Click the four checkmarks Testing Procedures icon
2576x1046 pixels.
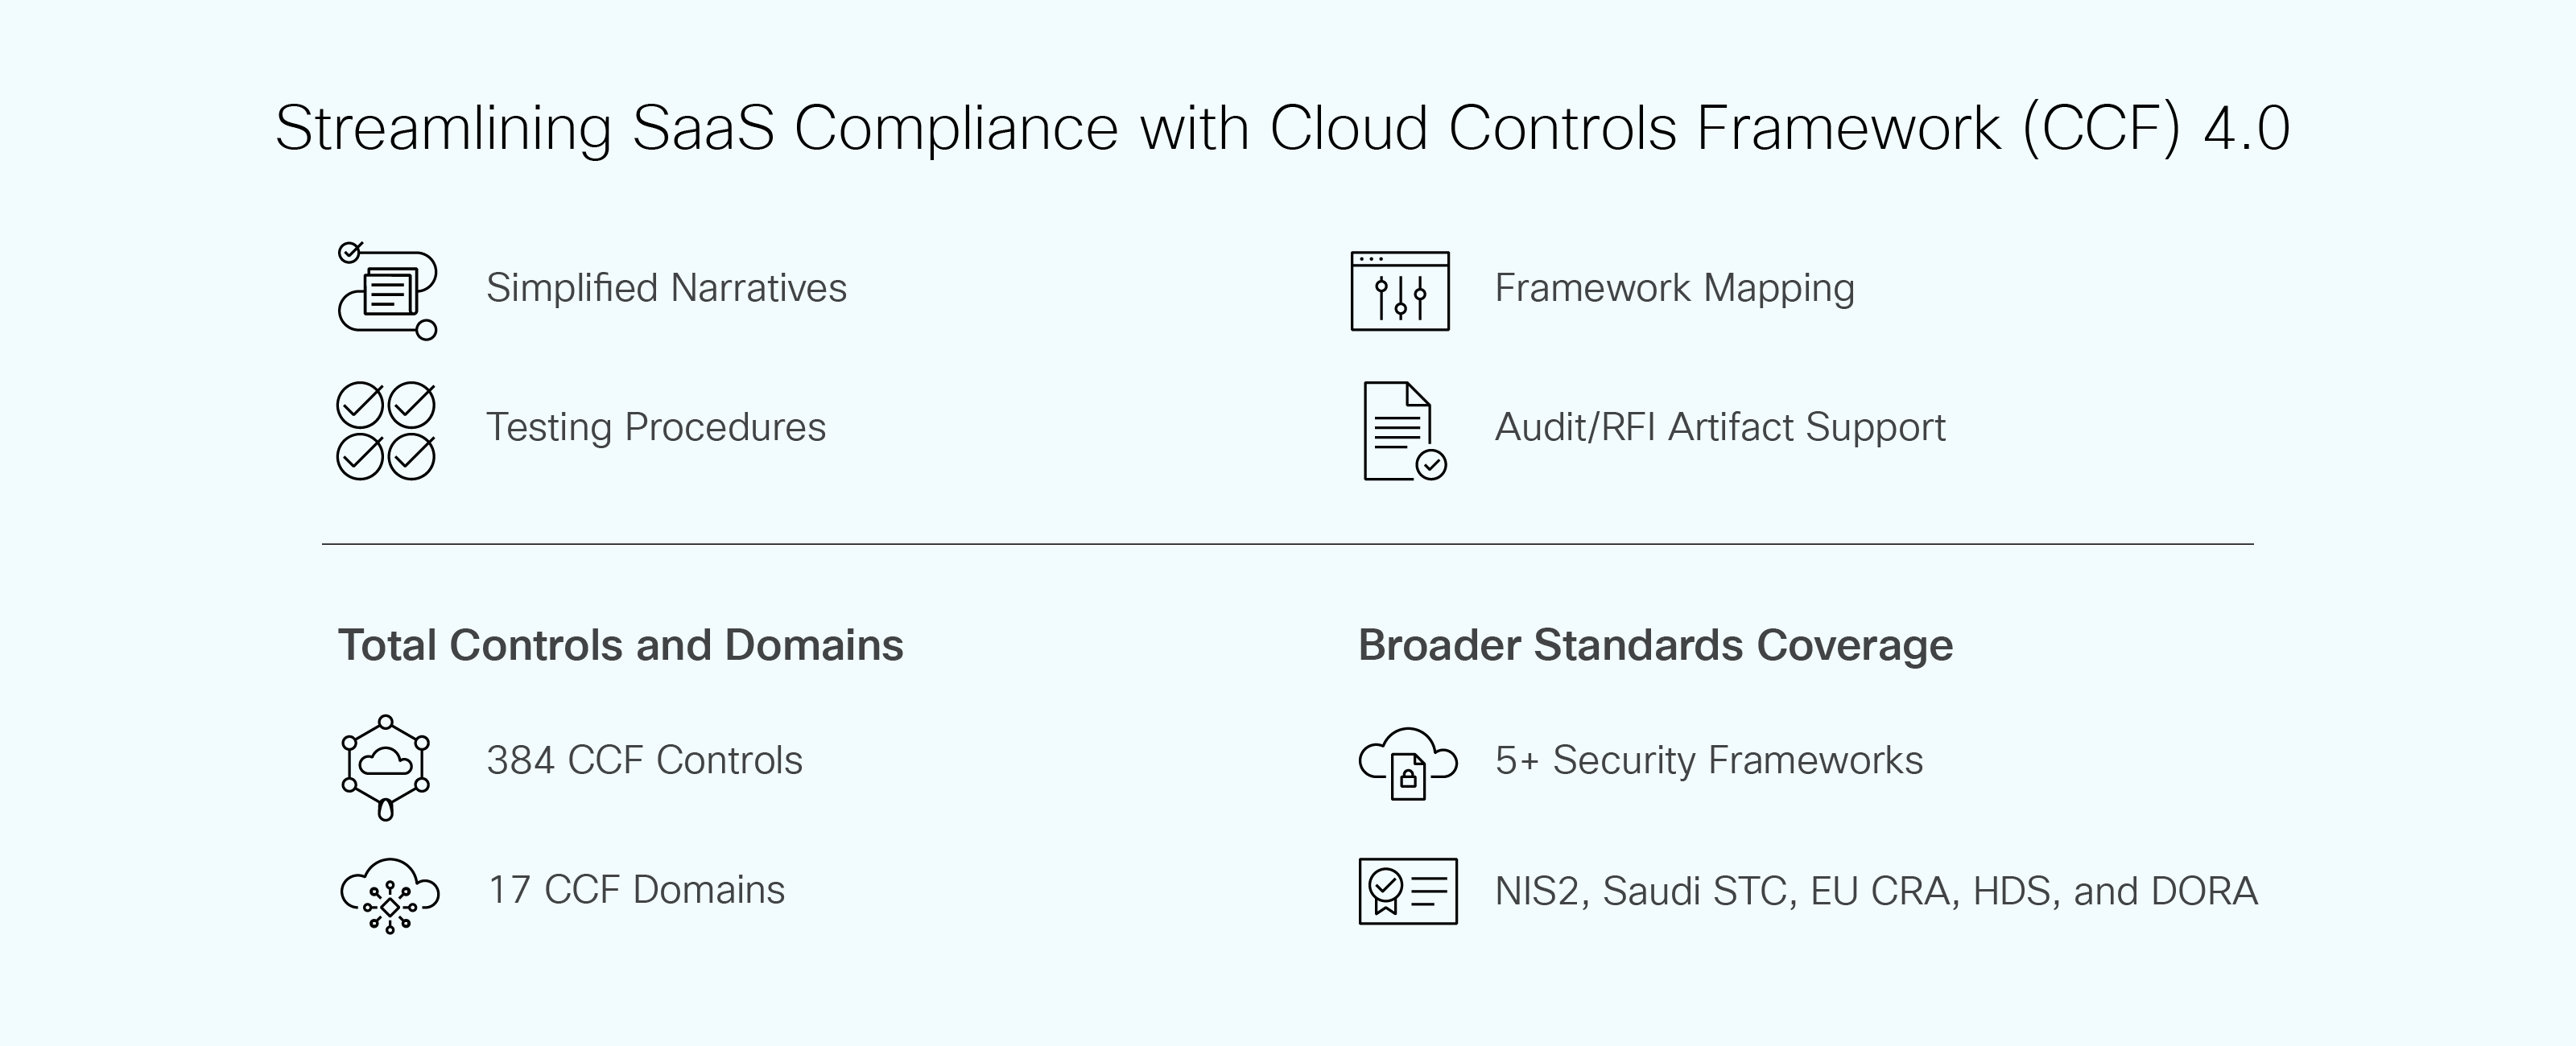(x=386, y=431)
